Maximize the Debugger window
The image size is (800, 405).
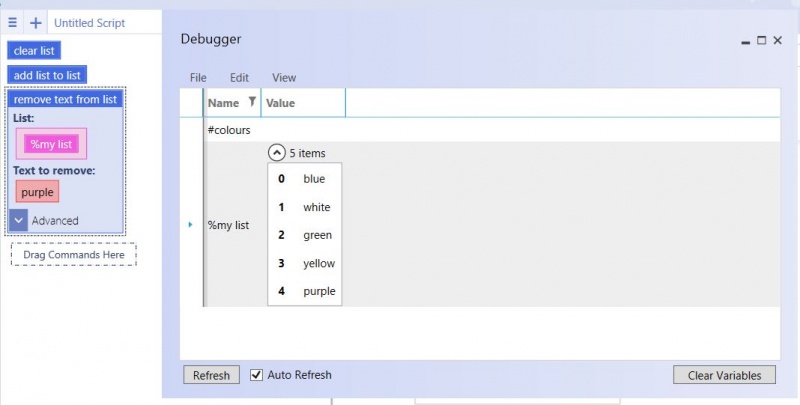tap(761, 40)
